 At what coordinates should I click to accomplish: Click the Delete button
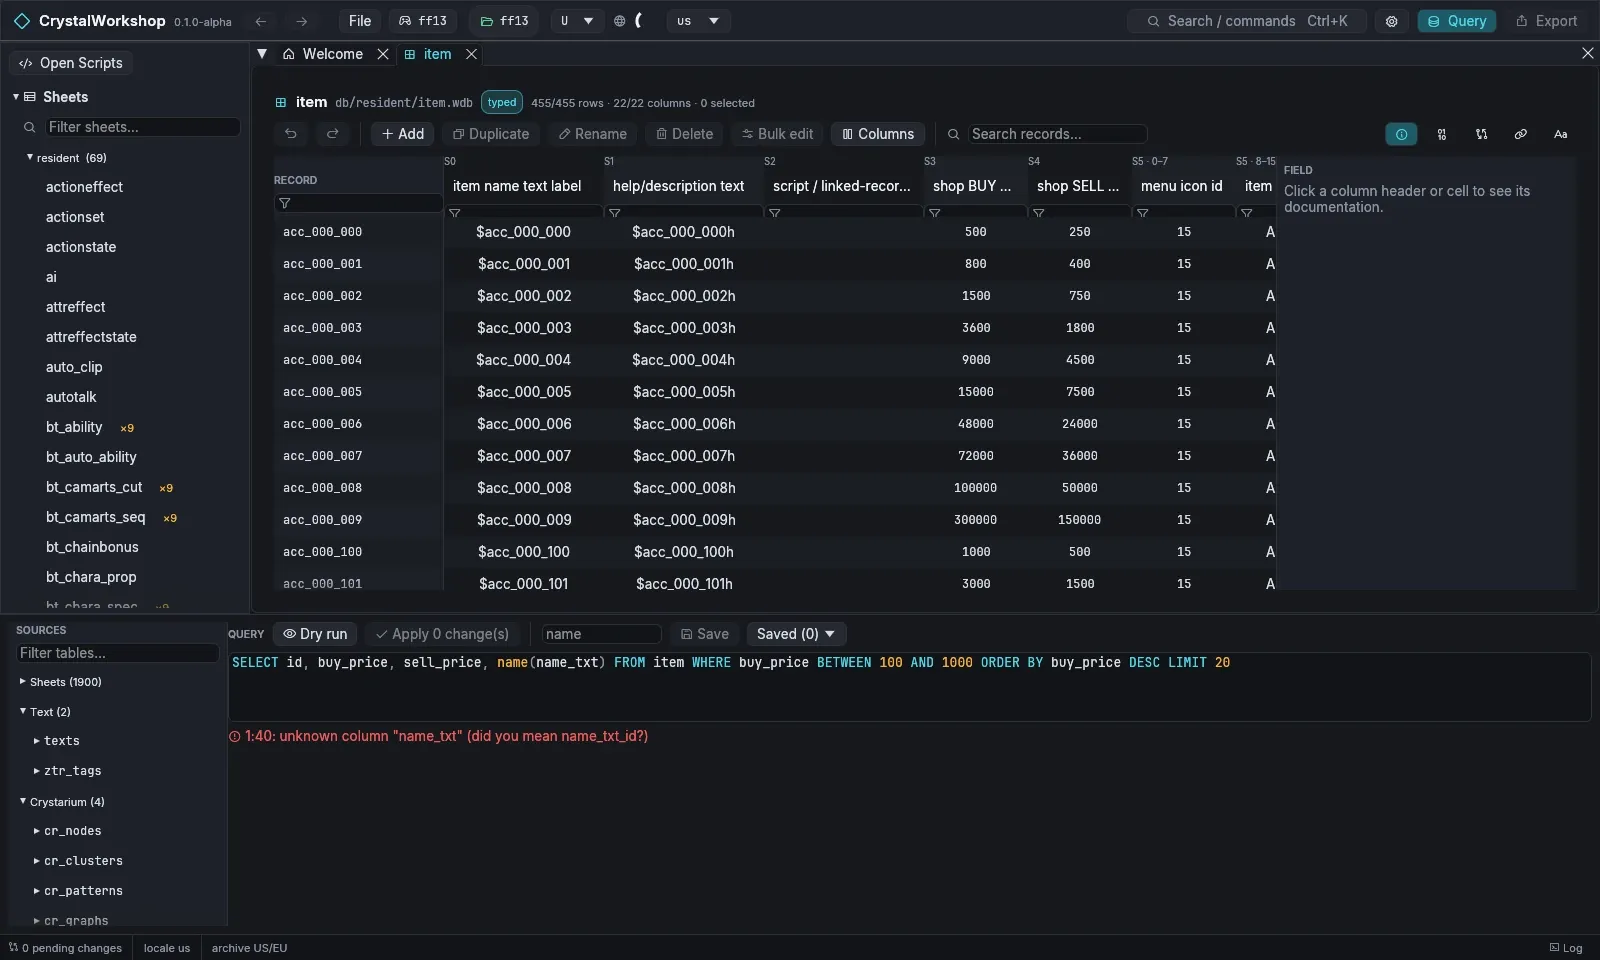[684, 134]
